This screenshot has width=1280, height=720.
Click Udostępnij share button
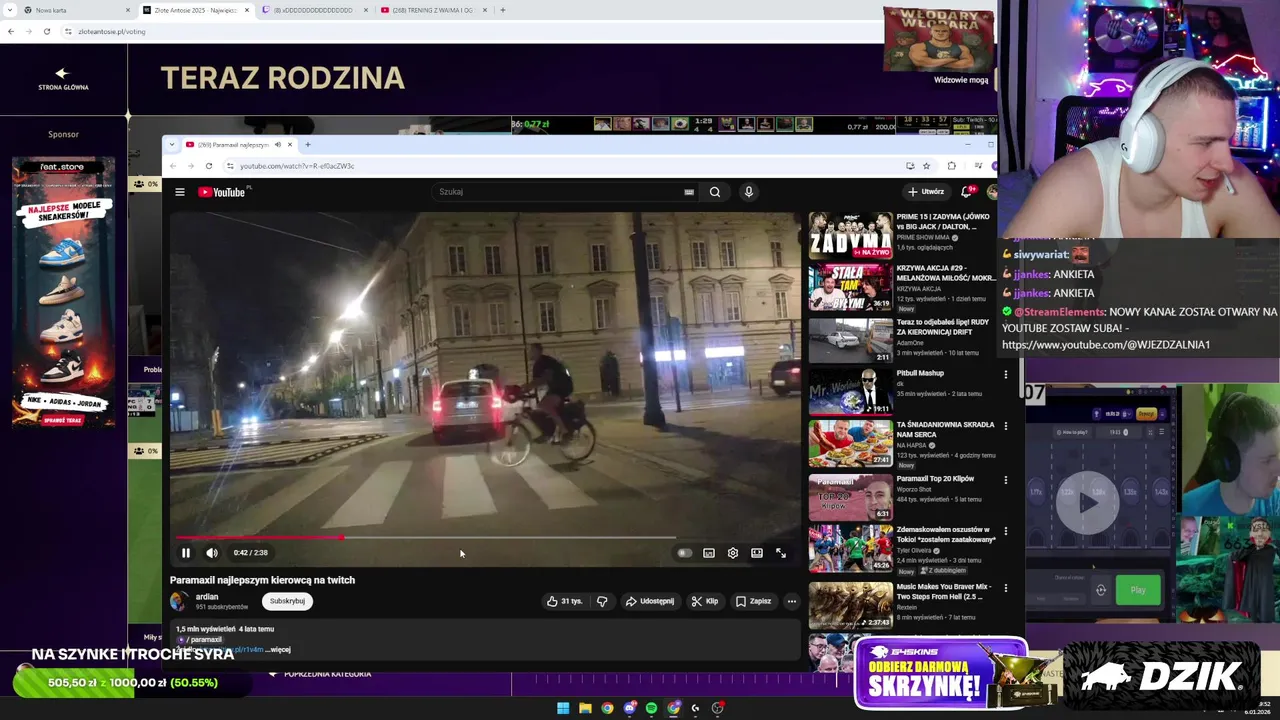tap(650, 601)
